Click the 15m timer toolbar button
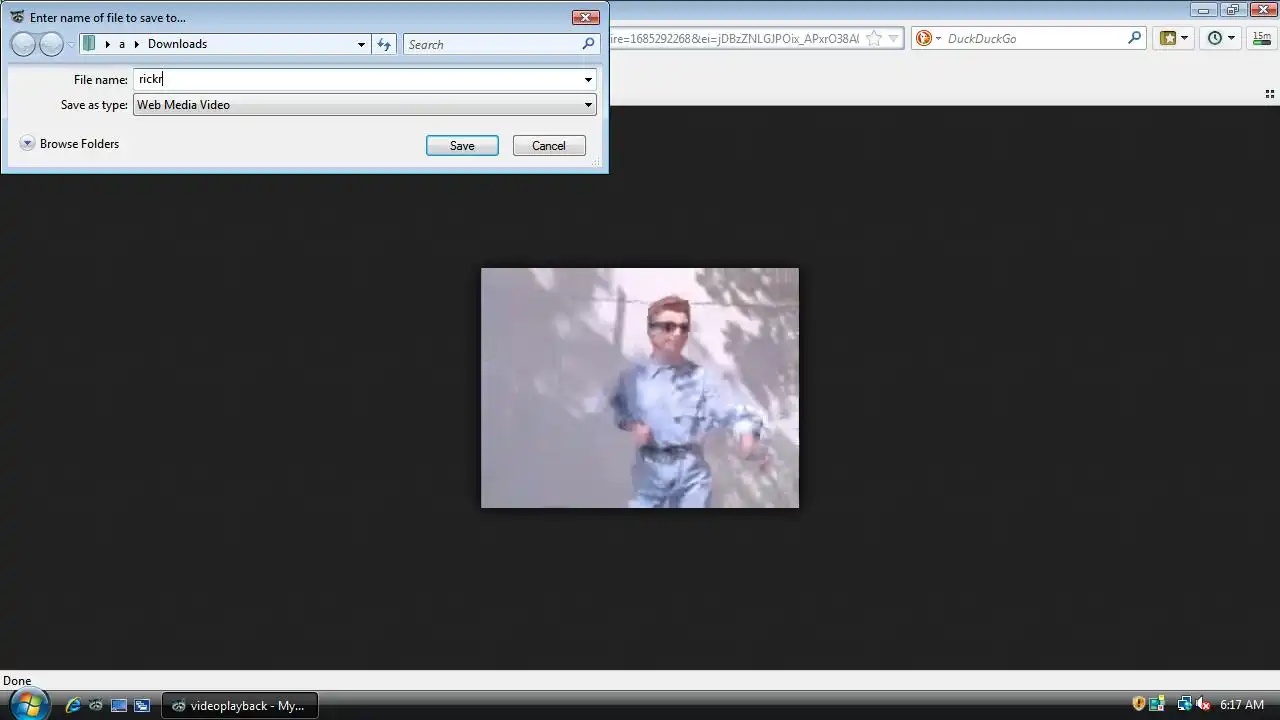Viewport: 1280px width, 720px height. pyautogui.click(x=1261, y=38)
